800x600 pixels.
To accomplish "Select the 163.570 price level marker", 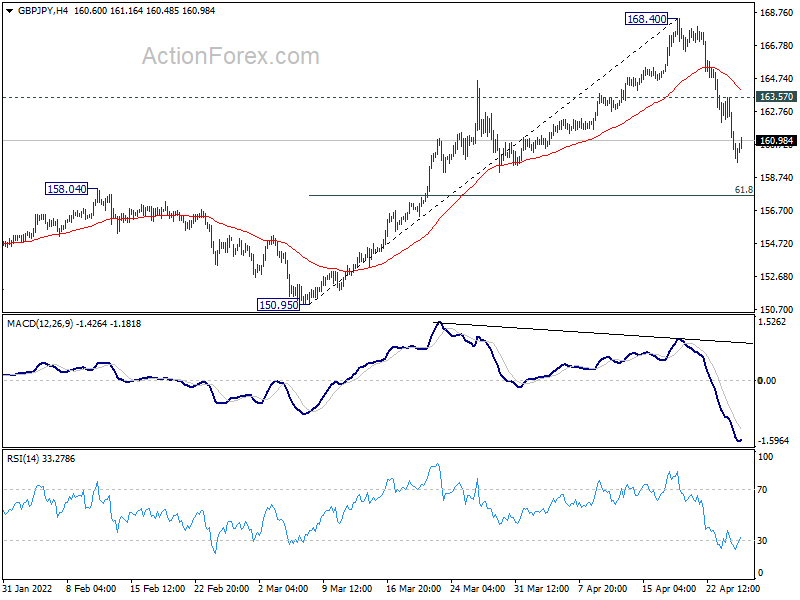I will 777,97.
